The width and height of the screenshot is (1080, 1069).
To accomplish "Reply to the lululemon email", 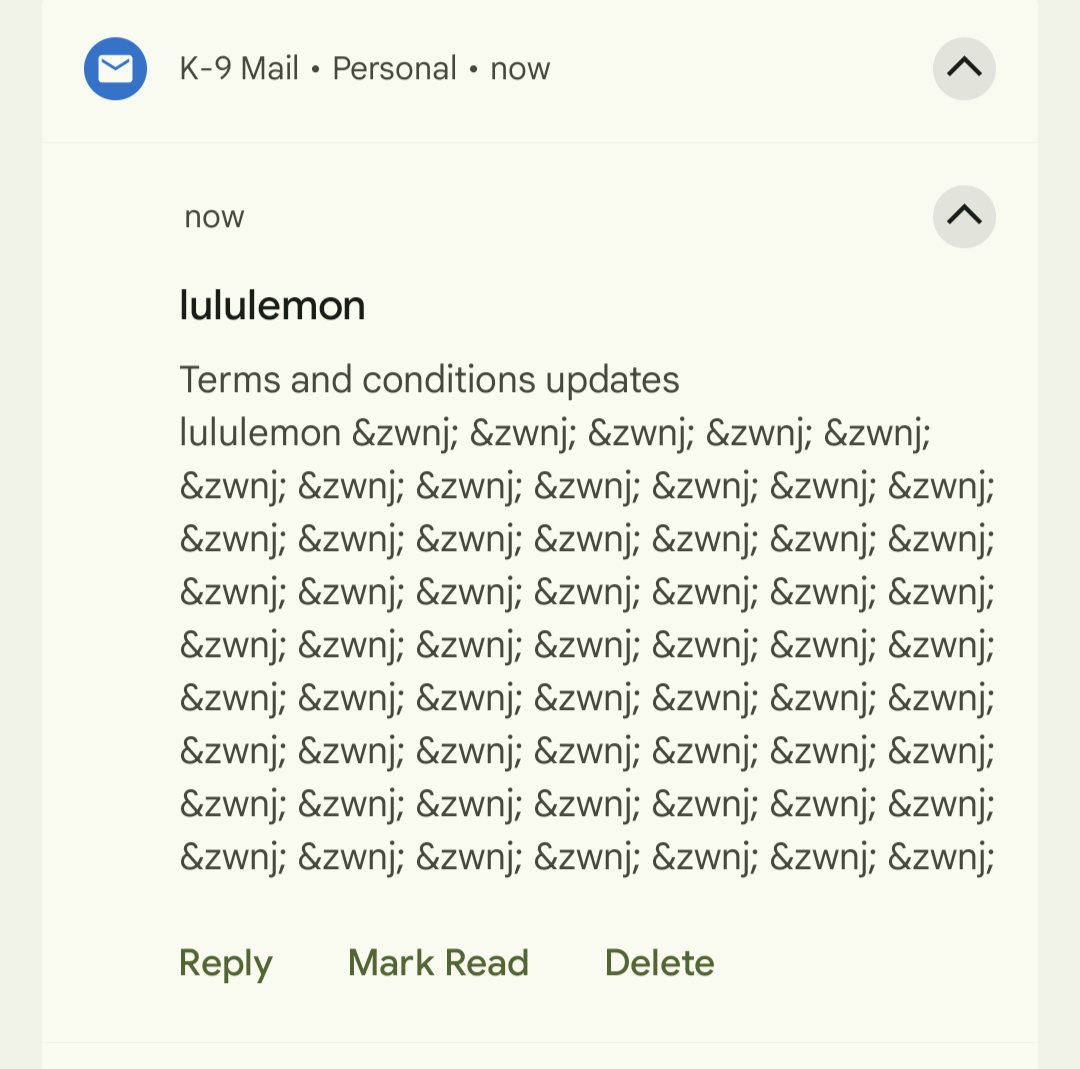I will point(226,963).
